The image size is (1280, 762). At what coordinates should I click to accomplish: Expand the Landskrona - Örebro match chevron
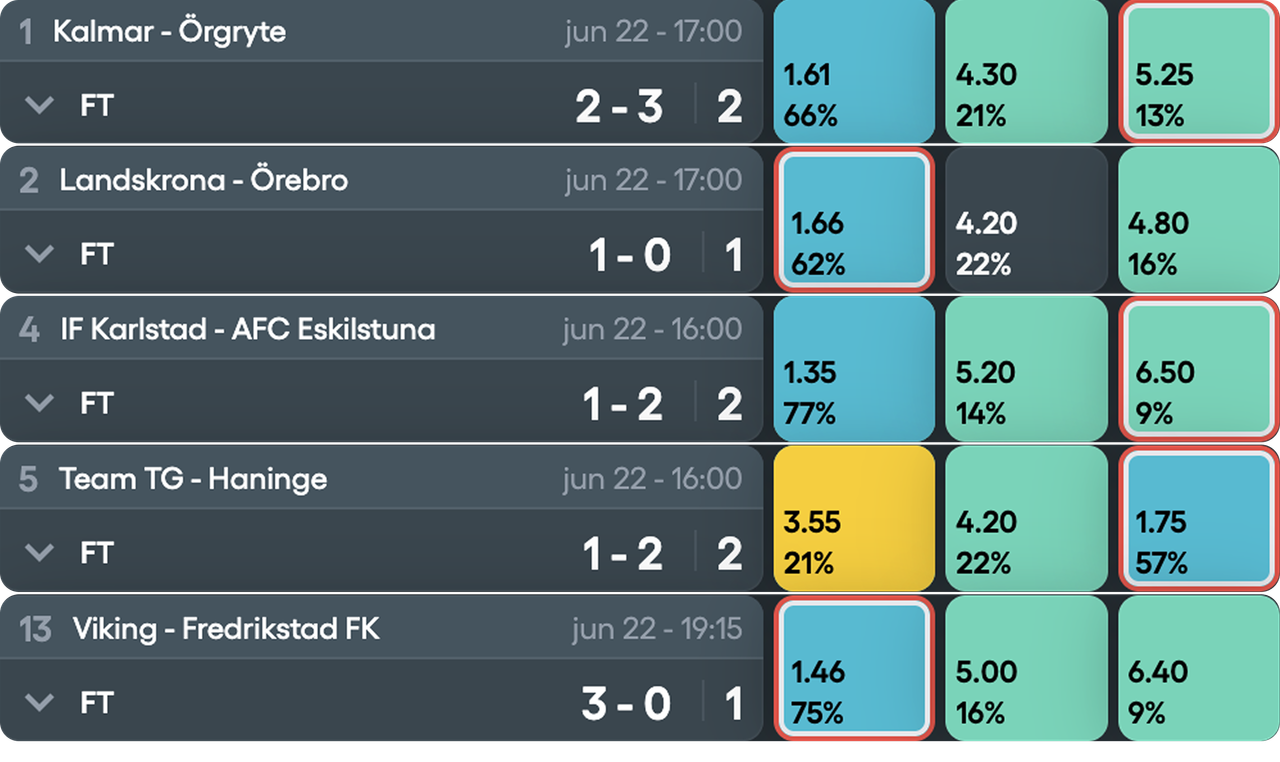pyautogui.click(x=39, y=255)
